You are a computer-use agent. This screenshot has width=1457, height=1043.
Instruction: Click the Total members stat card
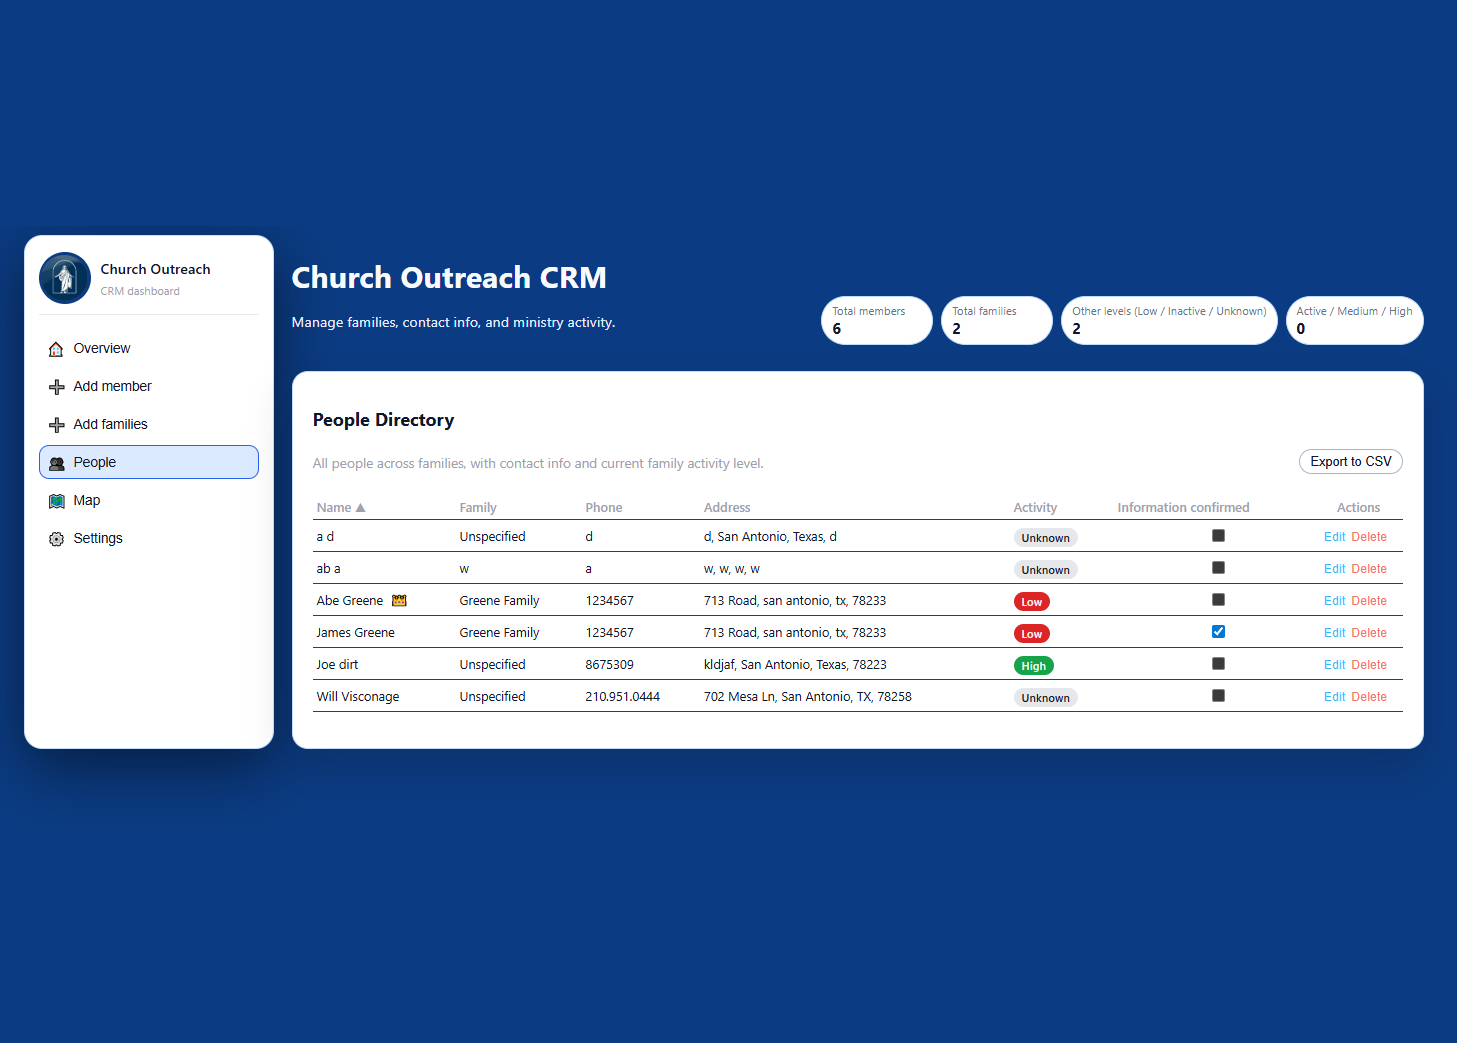[876, 320]
